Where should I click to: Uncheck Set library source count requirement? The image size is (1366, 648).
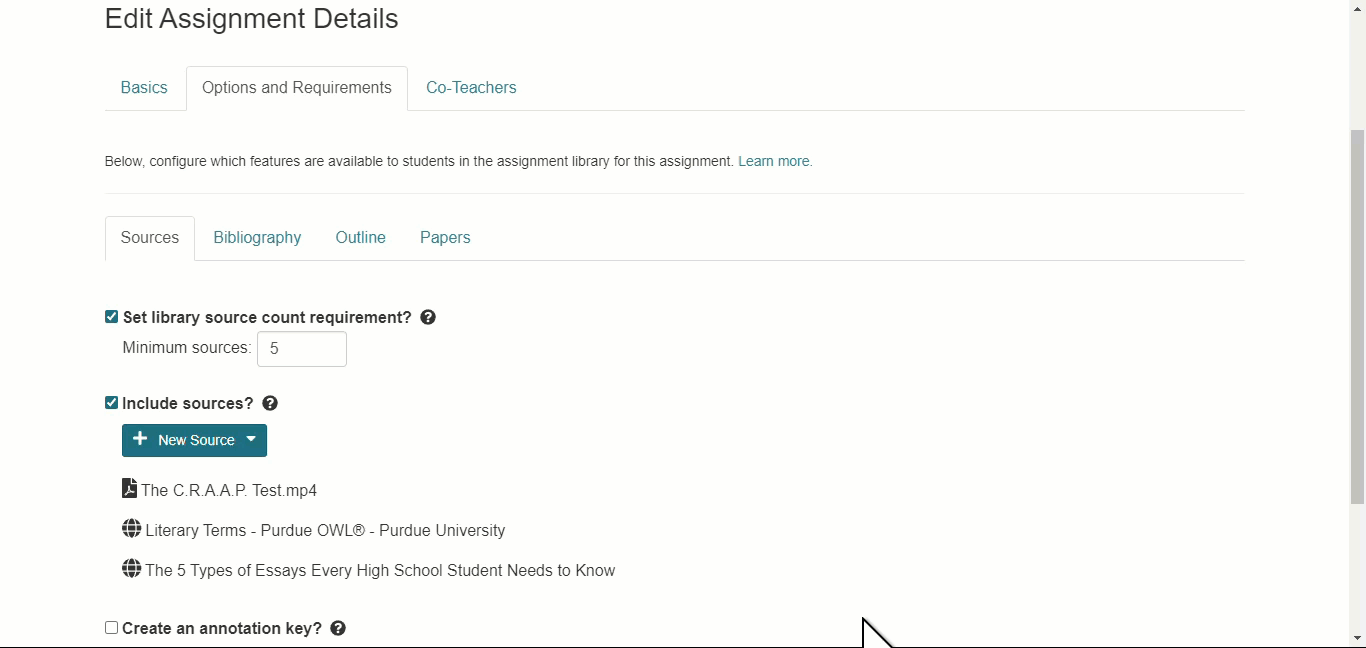click(x=111, y=317)
